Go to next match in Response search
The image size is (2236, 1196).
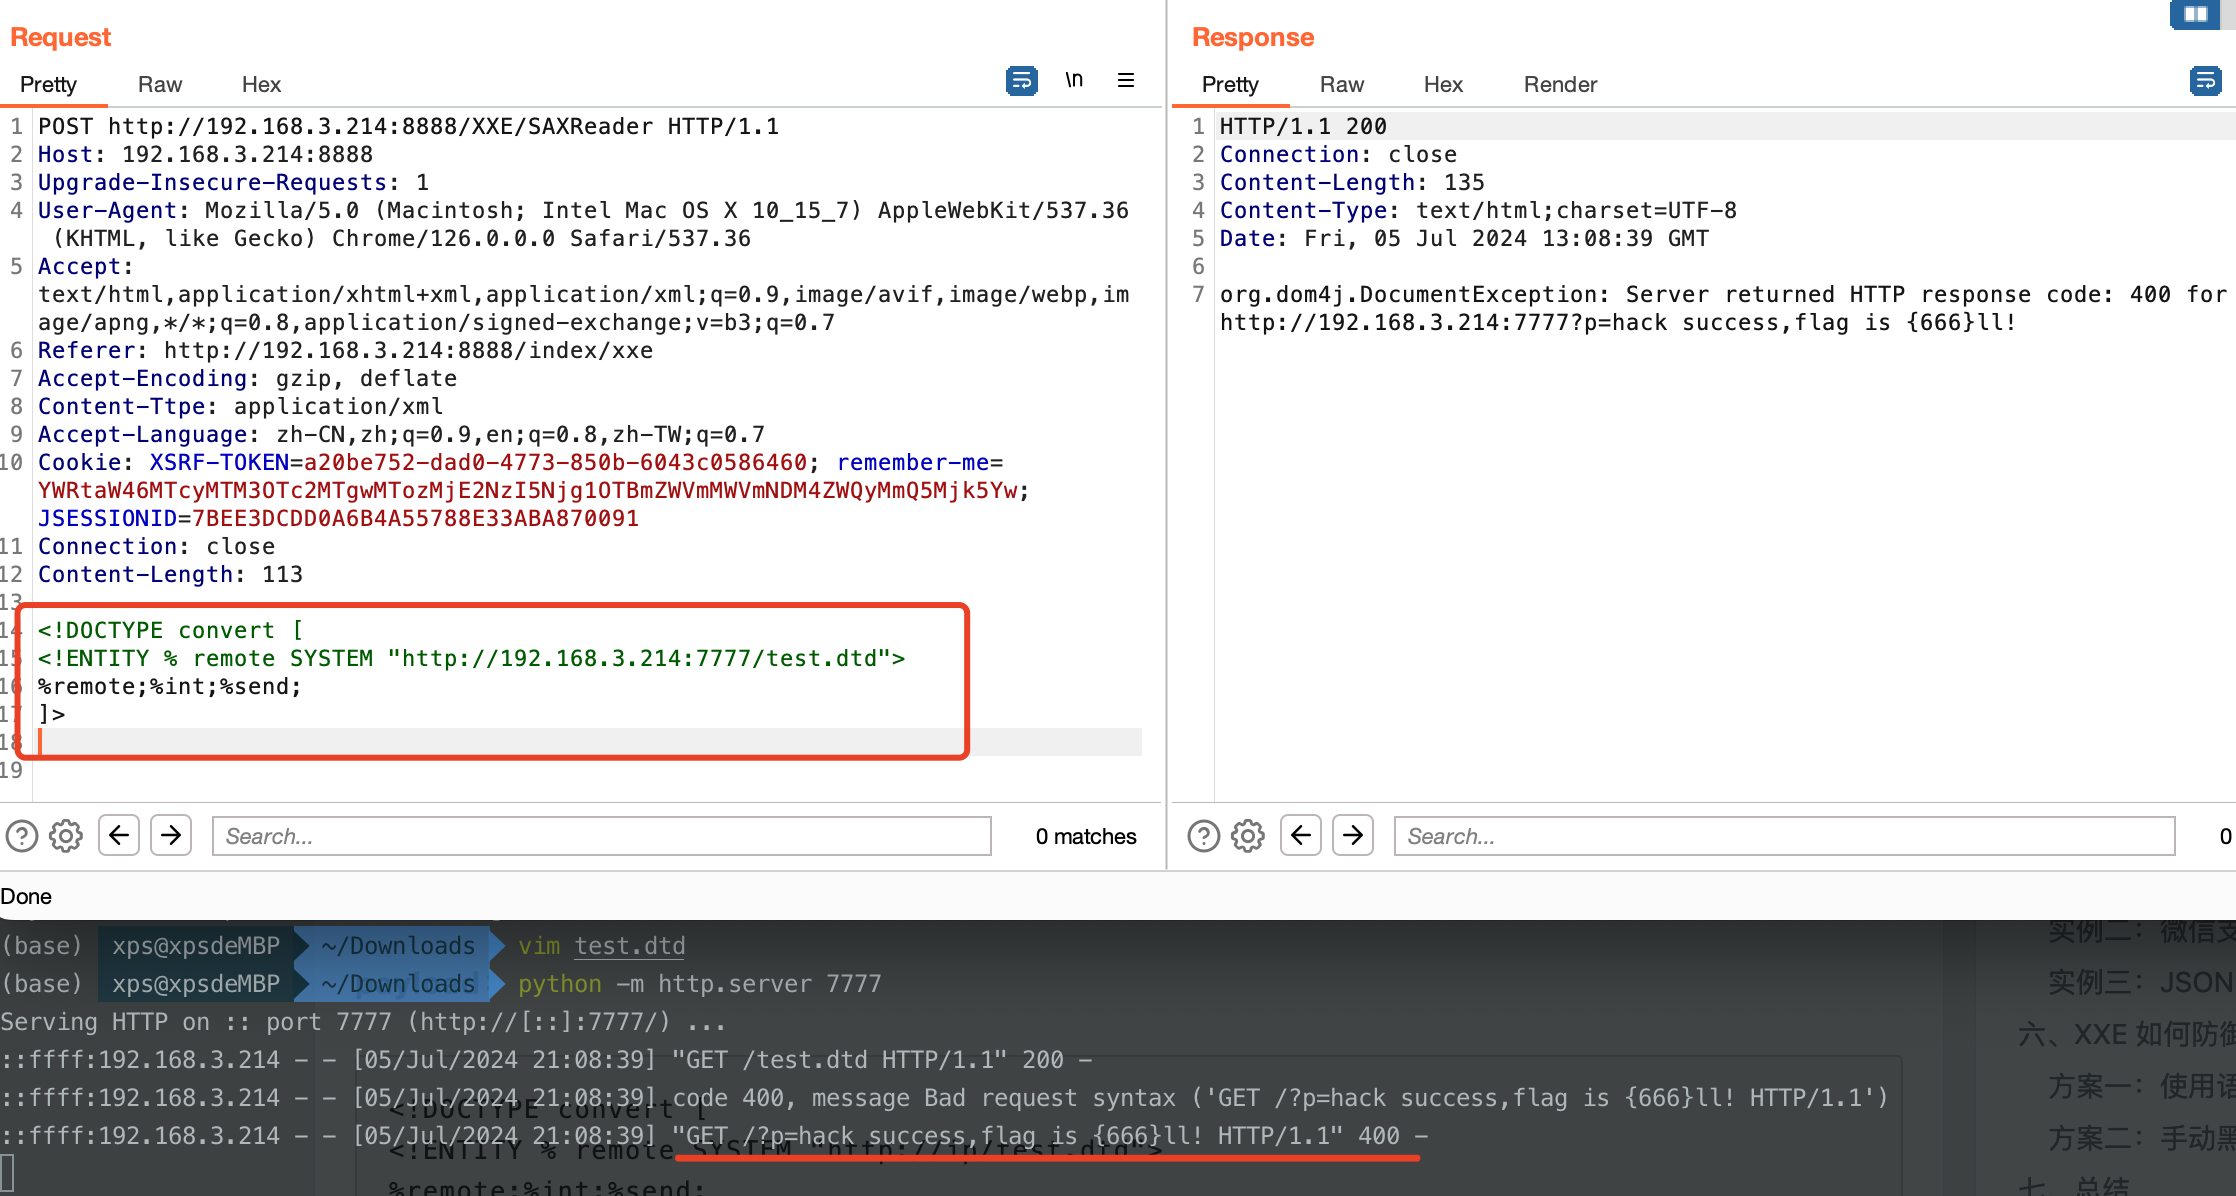coord(1353,835)
